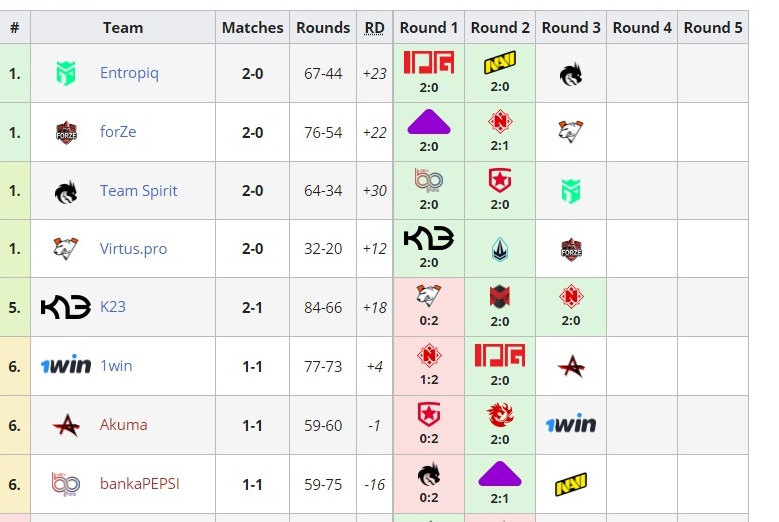
Task: Click the RD column header abbreviation
Action: (374, 28)
